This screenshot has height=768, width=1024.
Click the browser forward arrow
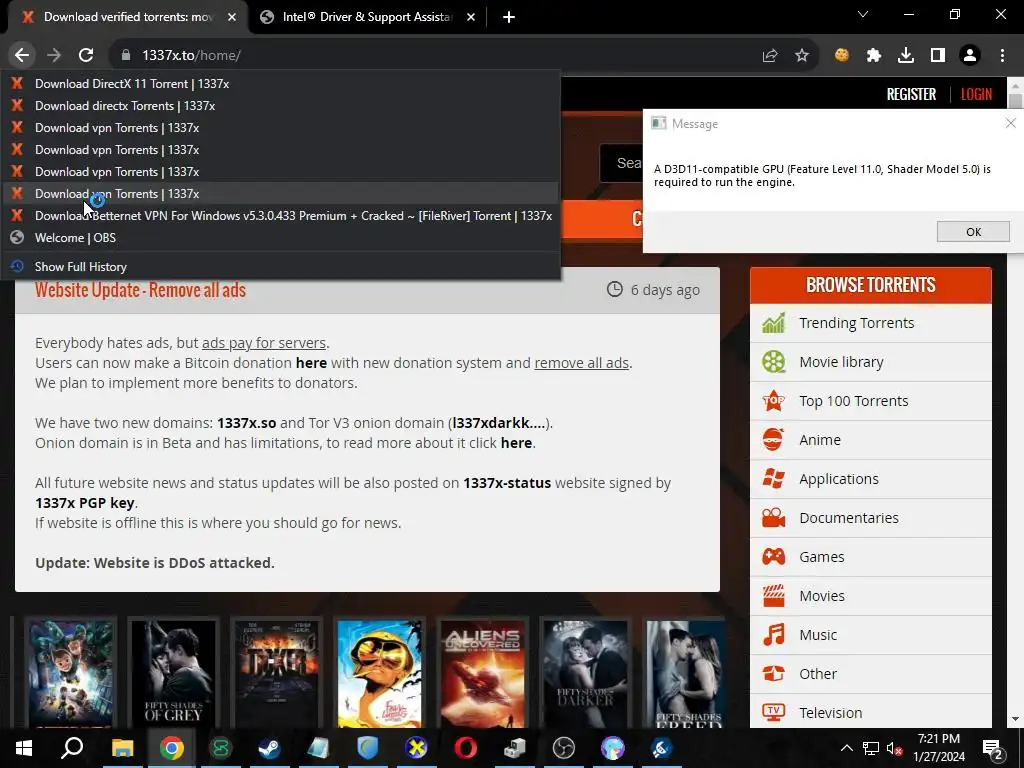pyautogui.click(x=54, y=56)
